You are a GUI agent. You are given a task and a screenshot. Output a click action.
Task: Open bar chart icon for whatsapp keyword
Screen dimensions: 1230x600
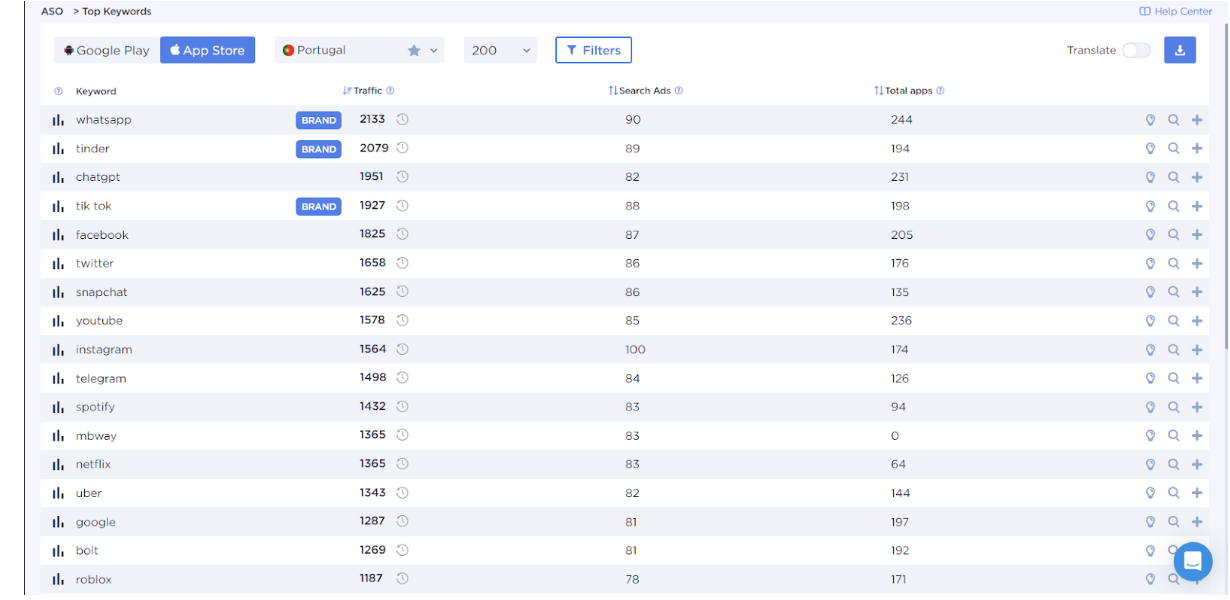[x=58, y=120]
